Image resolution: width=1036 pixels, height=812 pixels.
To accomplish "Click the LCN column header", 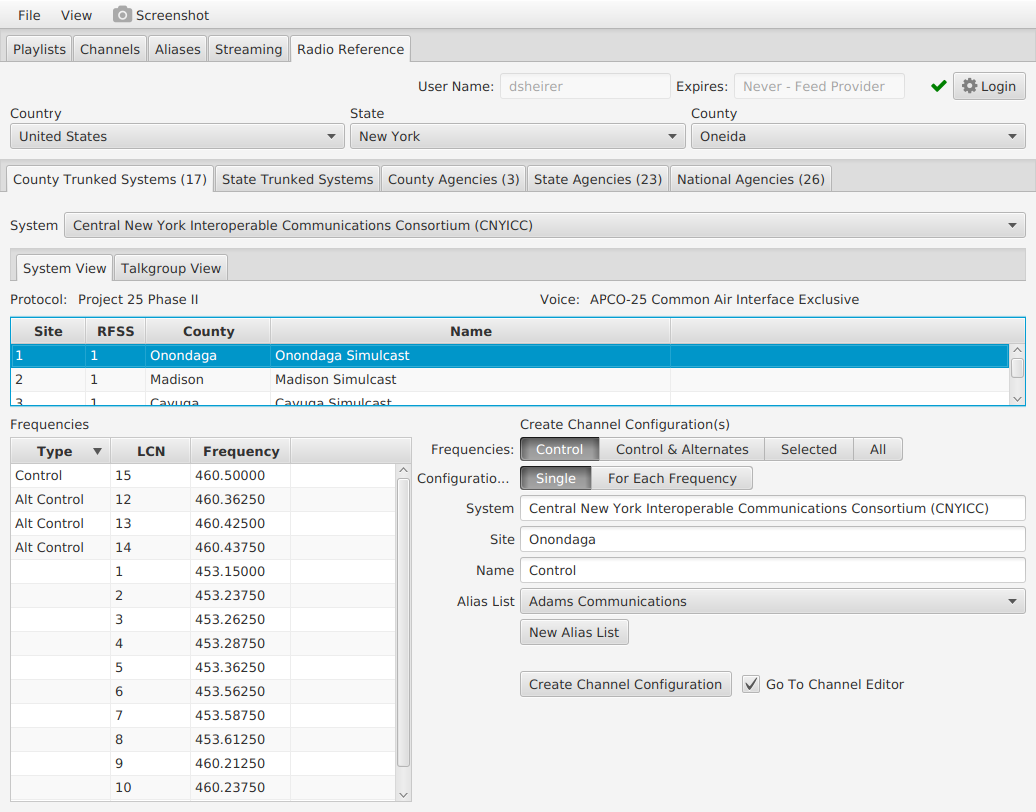I will click(151, 451).
